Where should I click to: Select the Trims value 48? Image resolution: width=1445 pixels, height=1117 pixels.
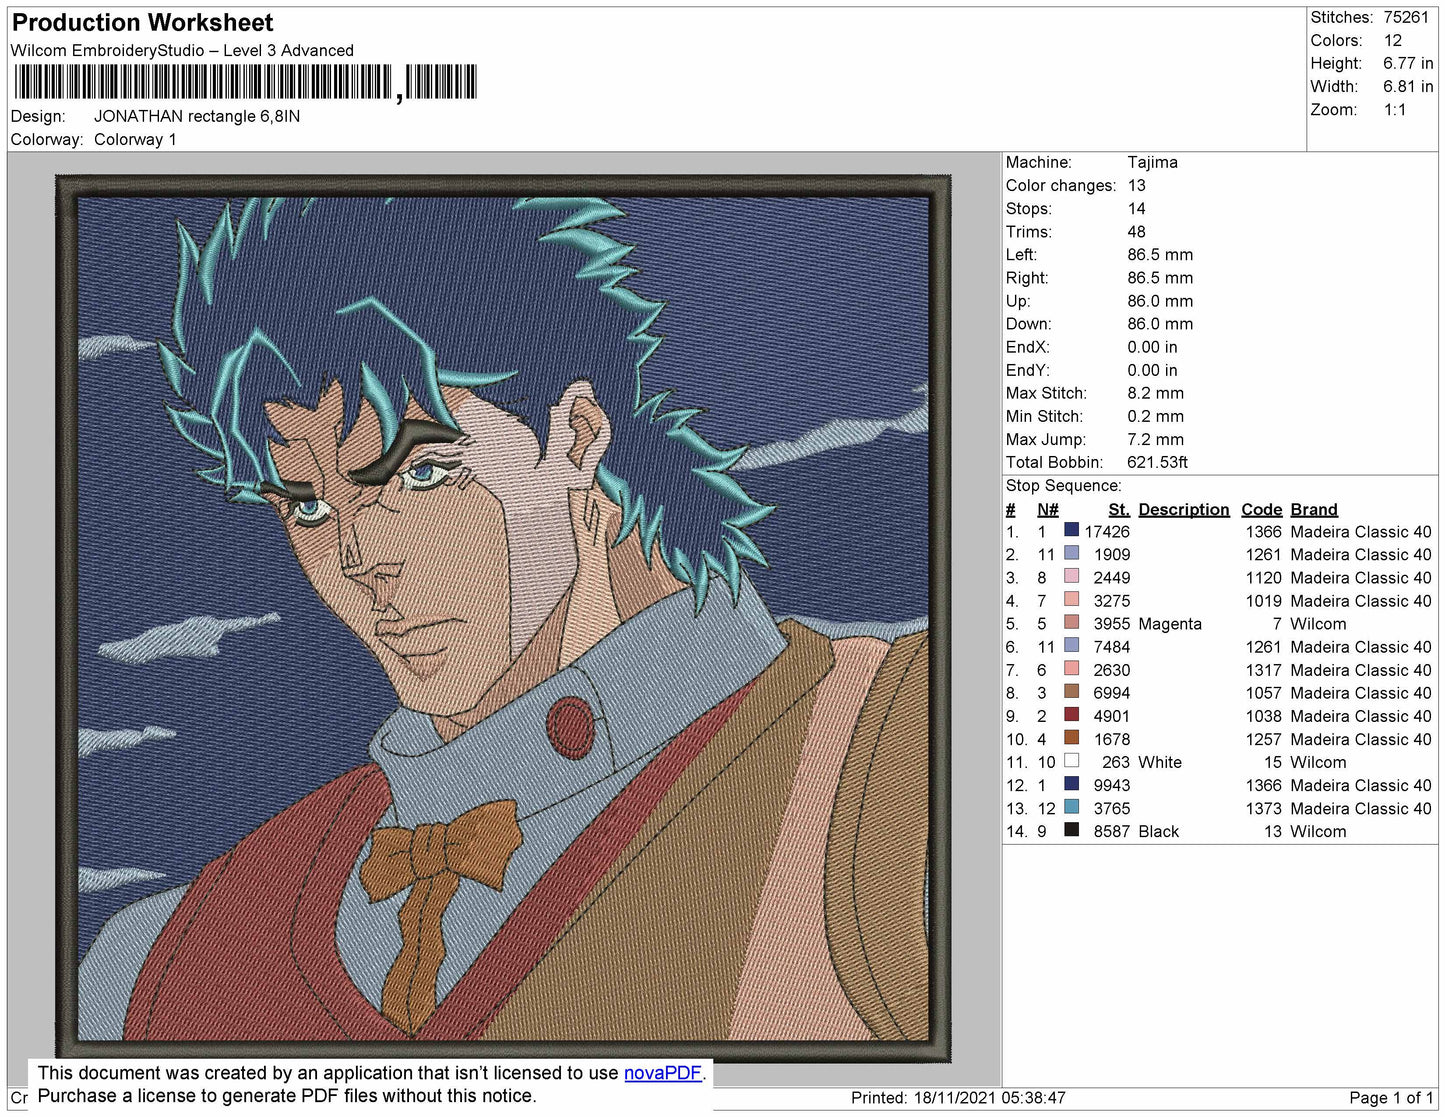(x=1137, y=231)
